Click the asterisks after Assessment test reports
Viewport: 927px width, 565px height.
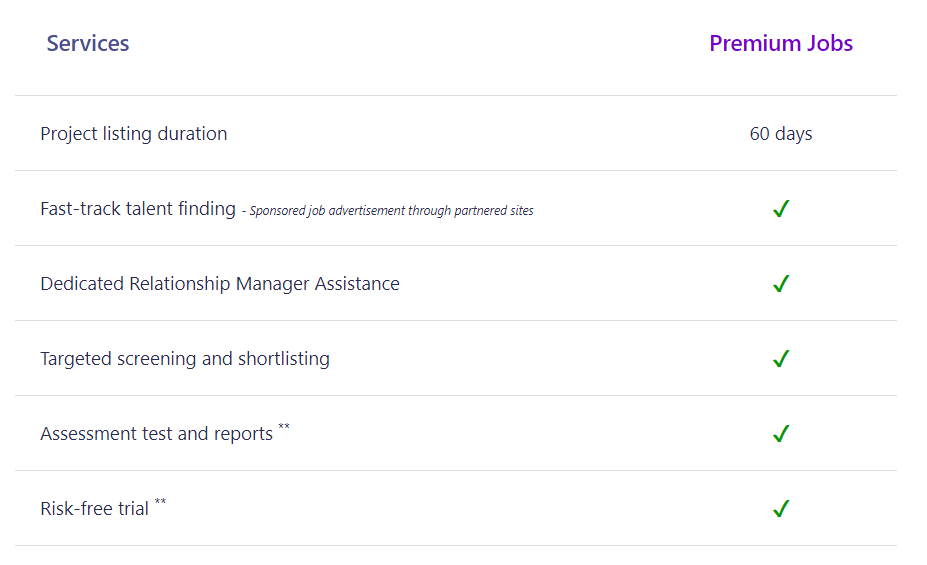(284, 427)
